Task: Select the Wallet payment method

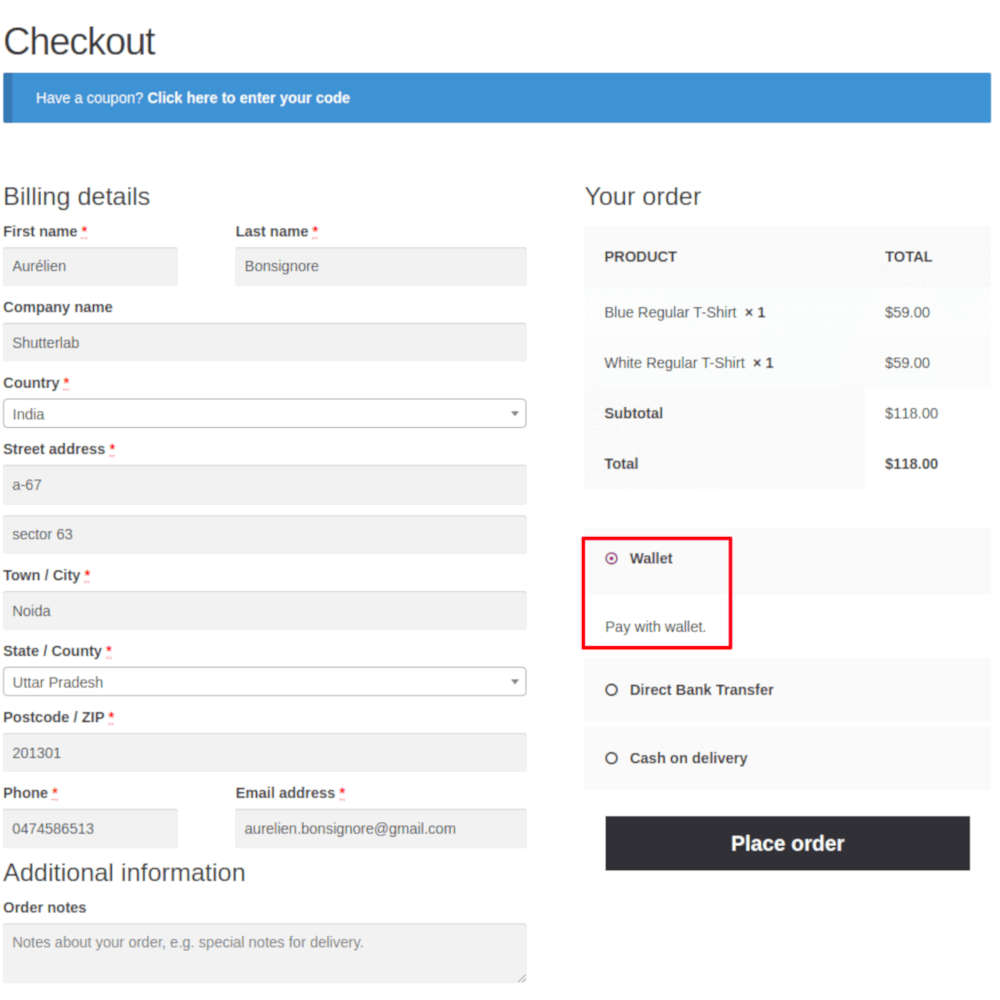Action: (x=611, y=559)
